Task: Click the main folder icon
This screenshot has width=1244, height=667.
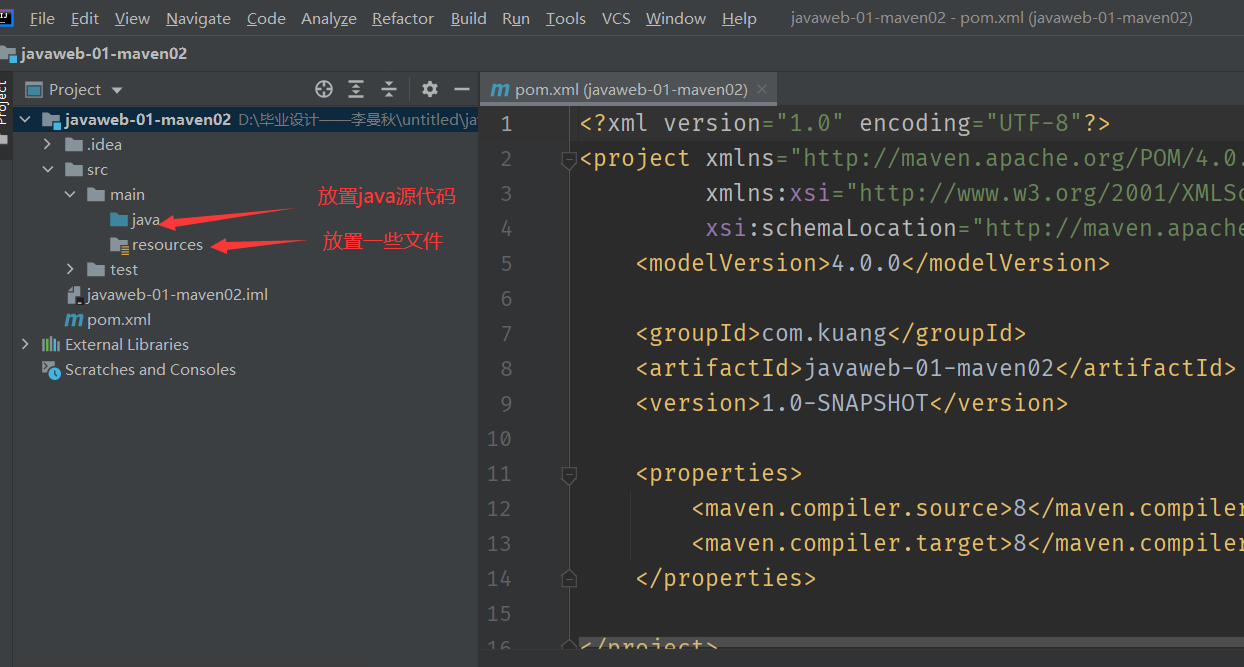Action: (x=96, y=195)
